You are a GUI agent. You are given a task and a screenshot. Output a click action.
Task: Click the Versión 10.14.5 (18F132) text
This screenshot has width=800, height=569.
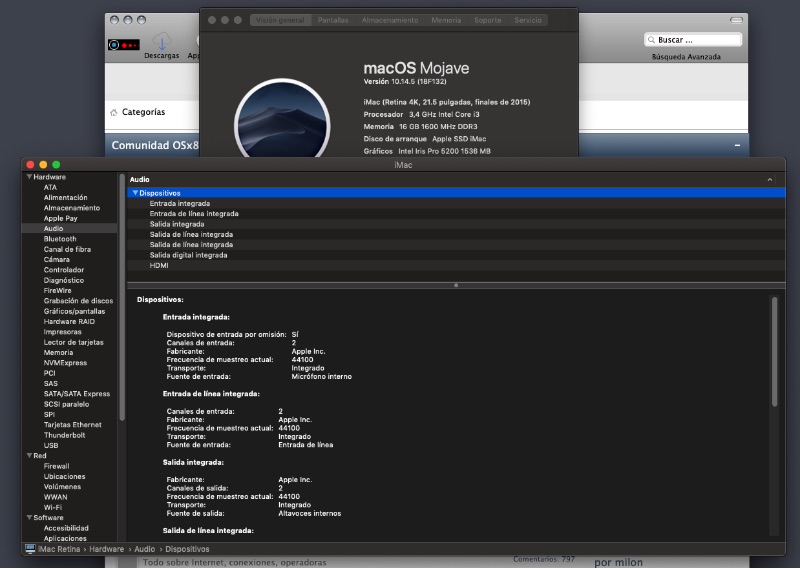[x=405, y=82]
